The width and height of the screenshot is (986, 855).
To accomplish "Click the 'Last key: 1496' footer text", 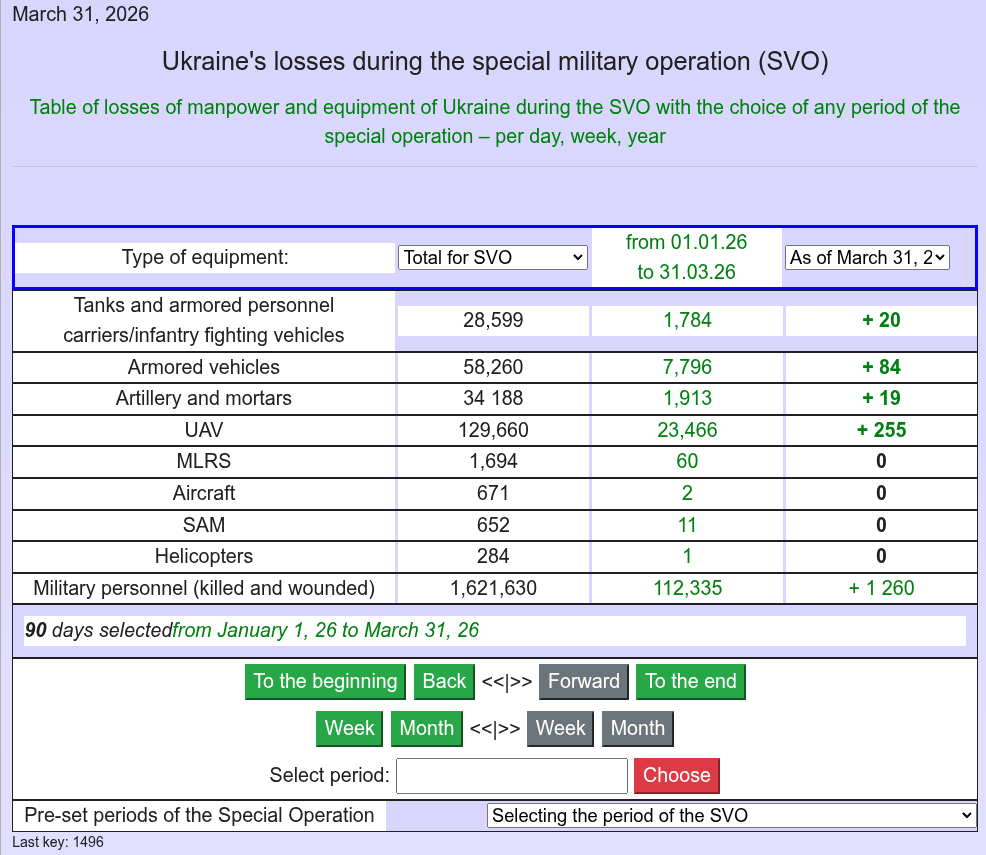I will 58,842.
